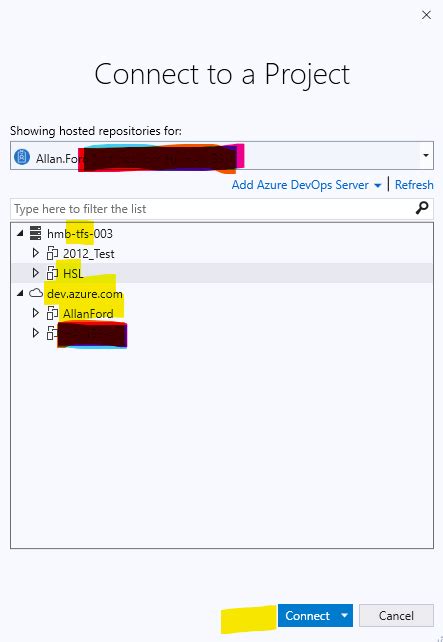Click the account avatar icon beside Allan.For

(22, 157)
